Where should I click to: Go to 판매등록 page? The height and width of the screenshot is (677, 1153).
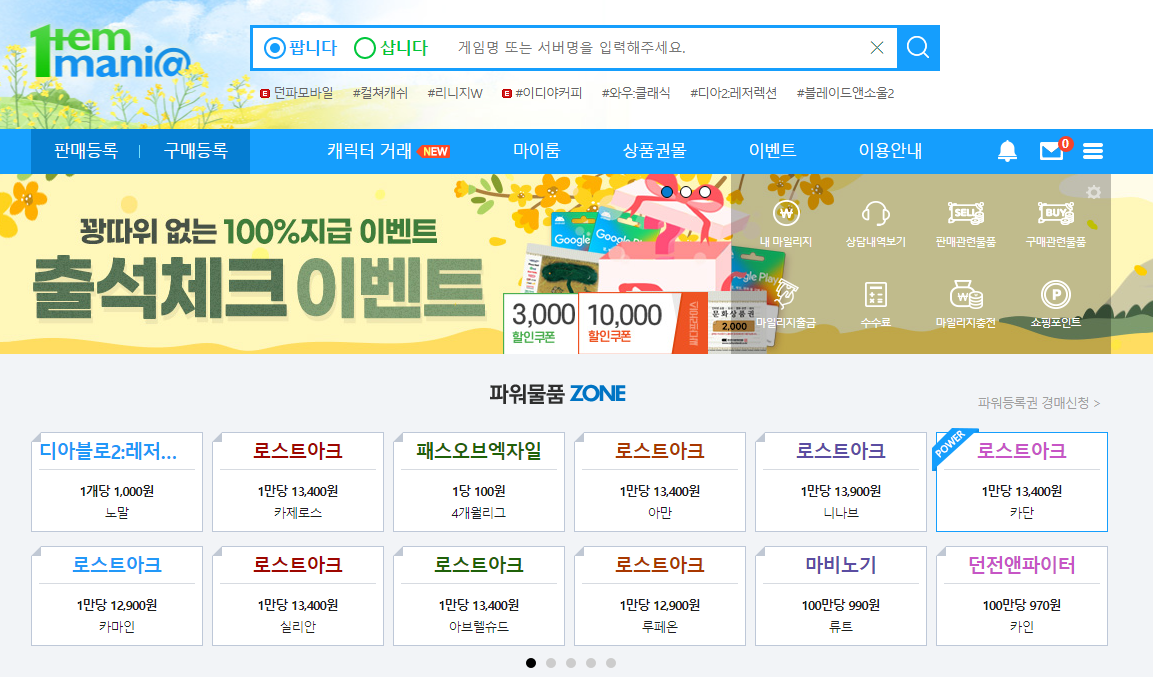click(x=85, y=151)
